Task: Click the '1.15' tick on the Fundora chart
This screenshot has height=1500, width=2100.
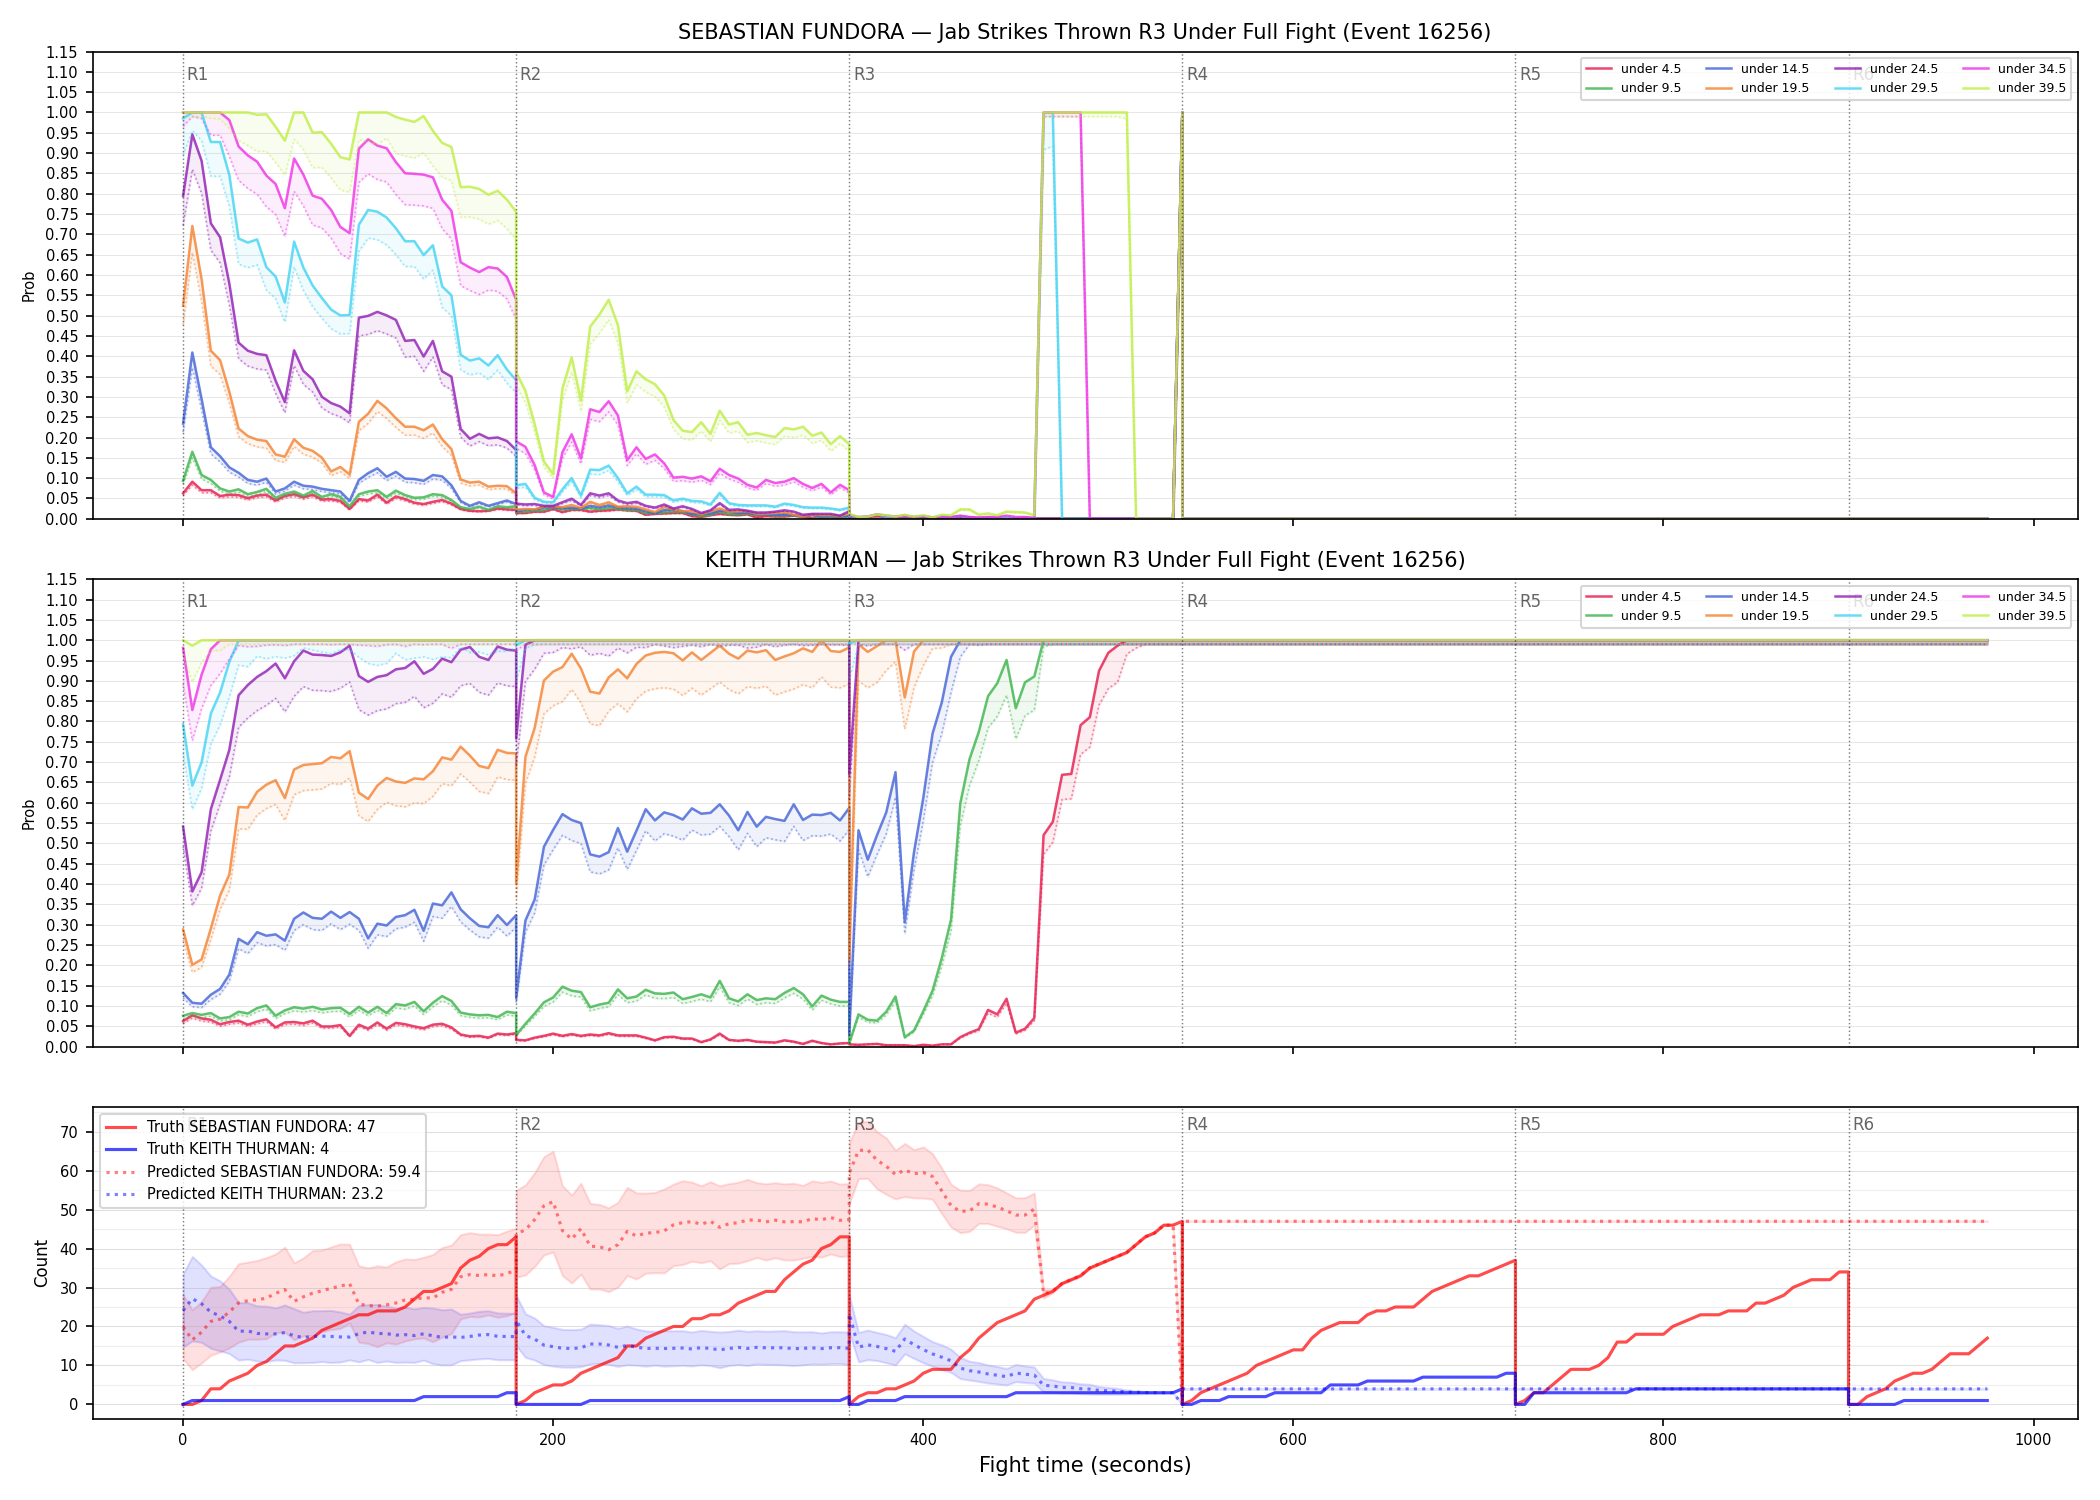Action: coord(61,52)
